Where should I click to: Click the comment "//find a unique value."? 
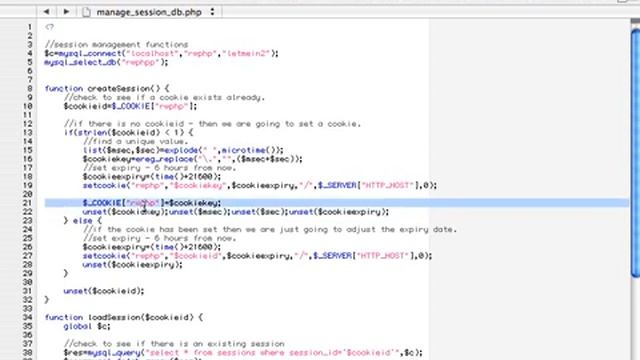click(136, 142)
